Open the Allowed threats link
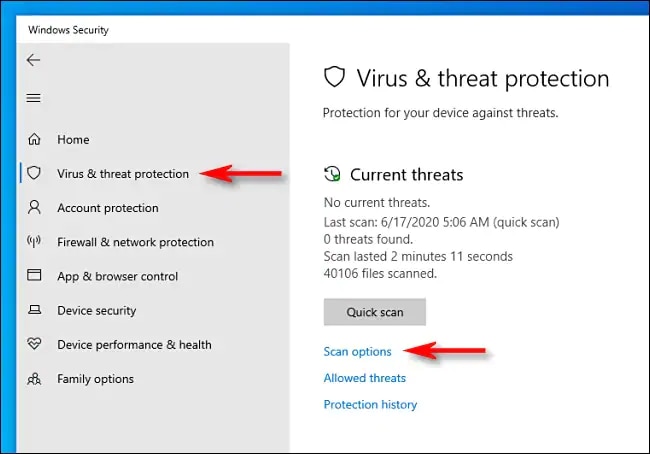Image resolution: width=650 pixels, height=454 pixels. tap(364, 378)
